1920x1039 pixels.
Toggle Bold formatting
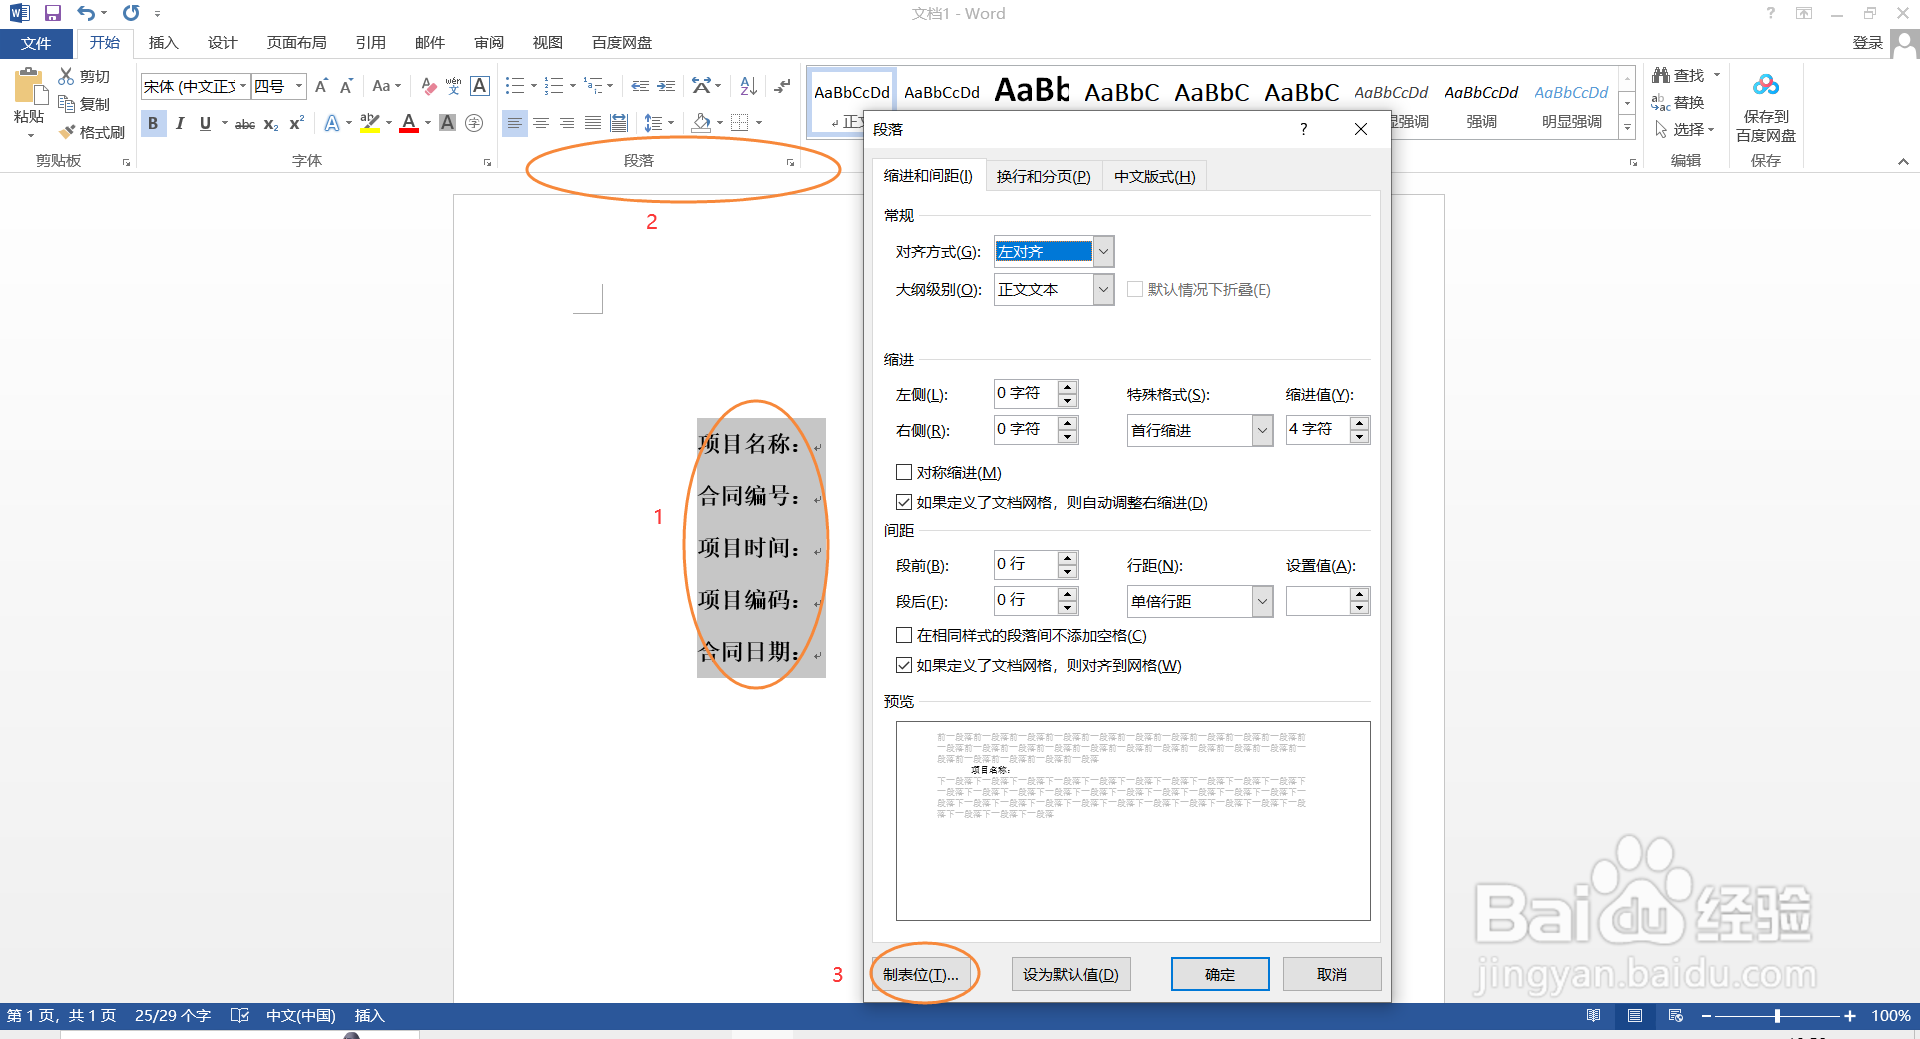pos(153,123)
